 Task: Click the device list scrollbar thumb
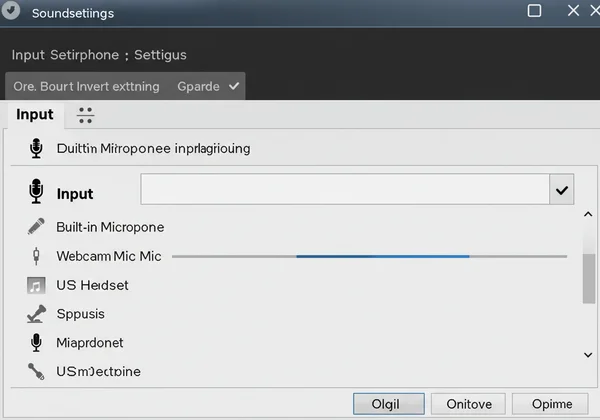click(x=589, y=278)
